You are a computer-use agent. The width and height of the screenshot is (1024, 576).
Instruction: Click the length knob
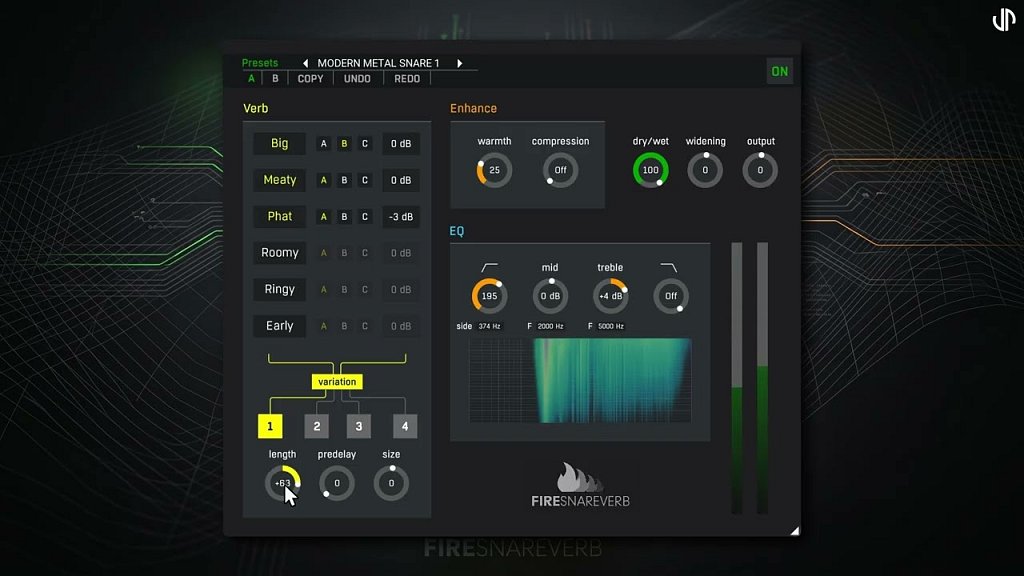(x=283, y=483)
